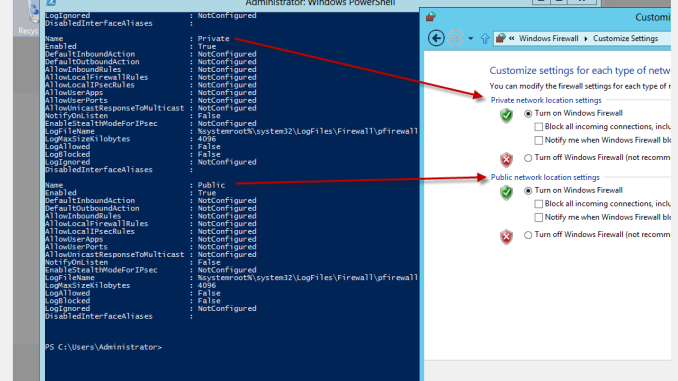Click the Customize Settings breadcrumb

[x=625, y=38]
